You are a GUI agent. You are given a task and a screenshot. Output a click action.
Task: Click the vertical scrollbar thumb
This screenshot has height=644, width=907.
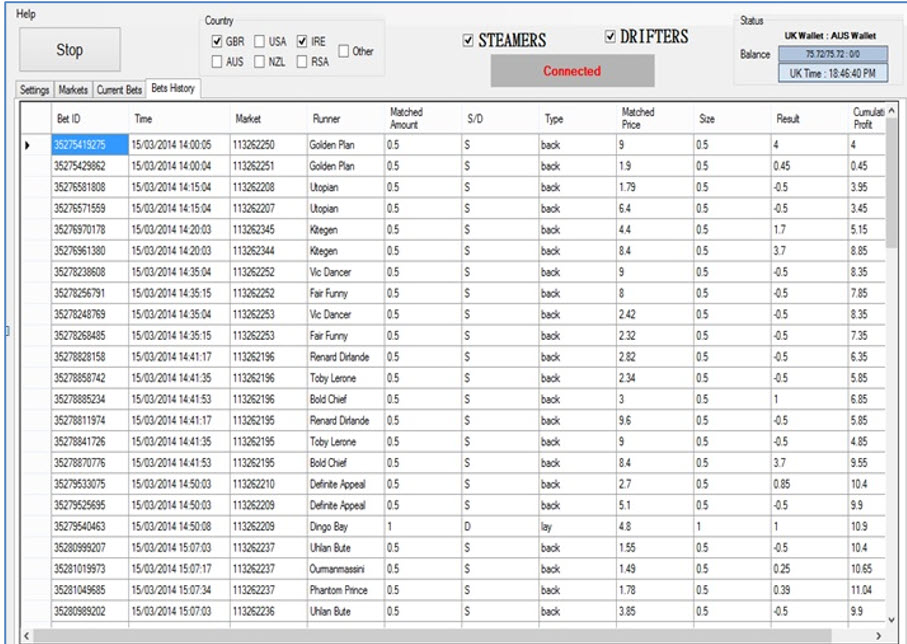pyautogui.click(x=891, y=182)
